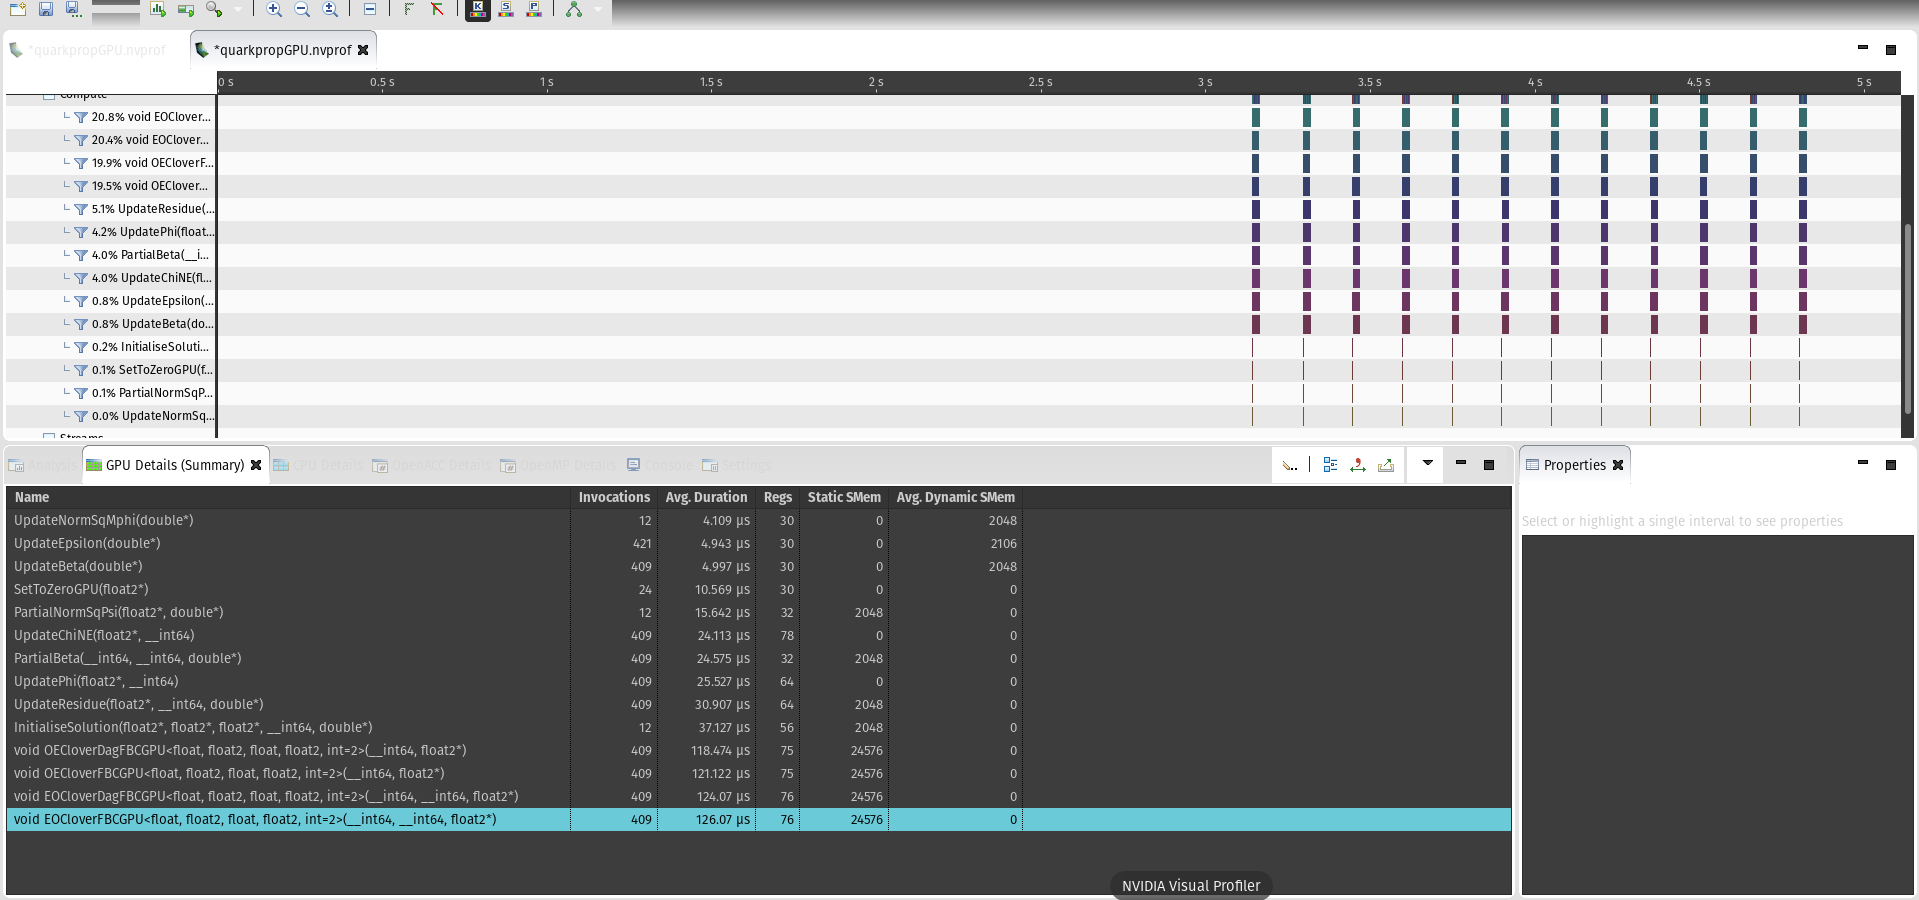The image size is (1919, 900).
Task: Click the magnifier run/search icon
Action: [x=214, y=9]
